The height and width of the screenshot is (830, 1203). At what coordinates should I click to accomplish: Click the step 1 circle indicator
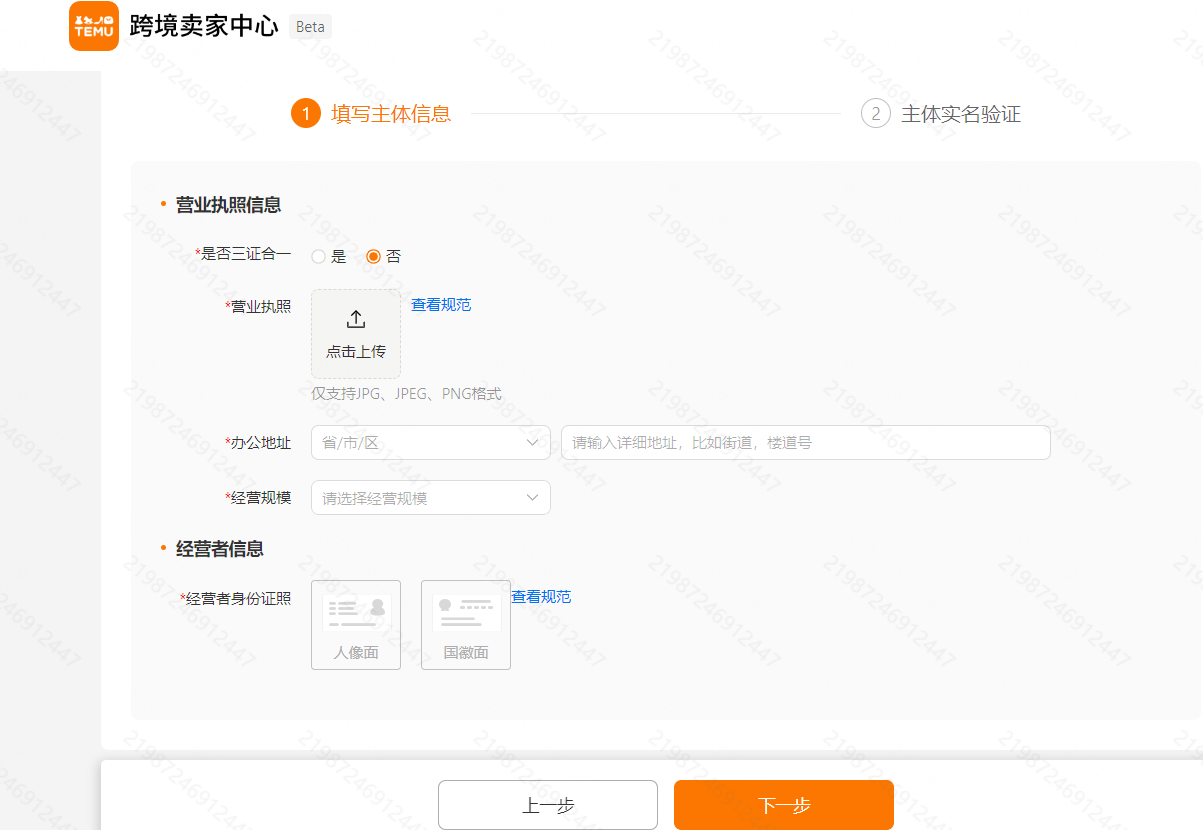[x=306, y=114]
